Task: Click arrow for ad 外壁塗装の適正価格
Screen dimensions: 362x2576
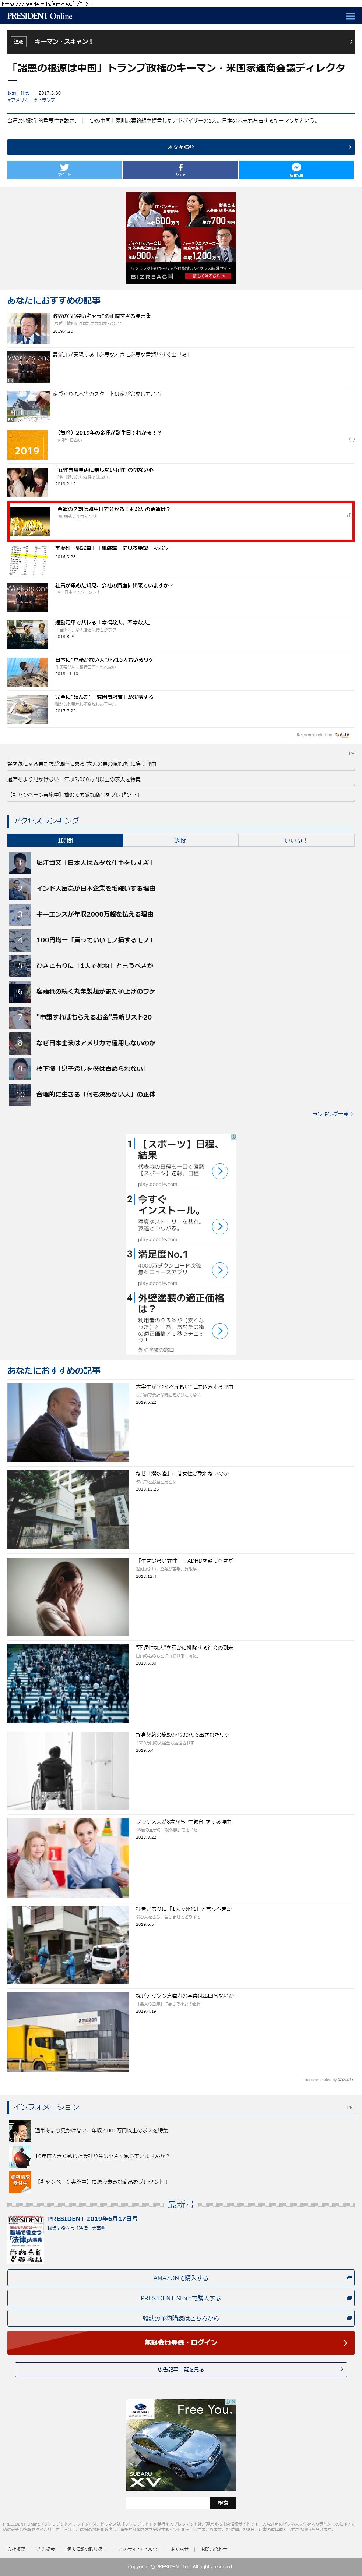Action: (220, 1331)
